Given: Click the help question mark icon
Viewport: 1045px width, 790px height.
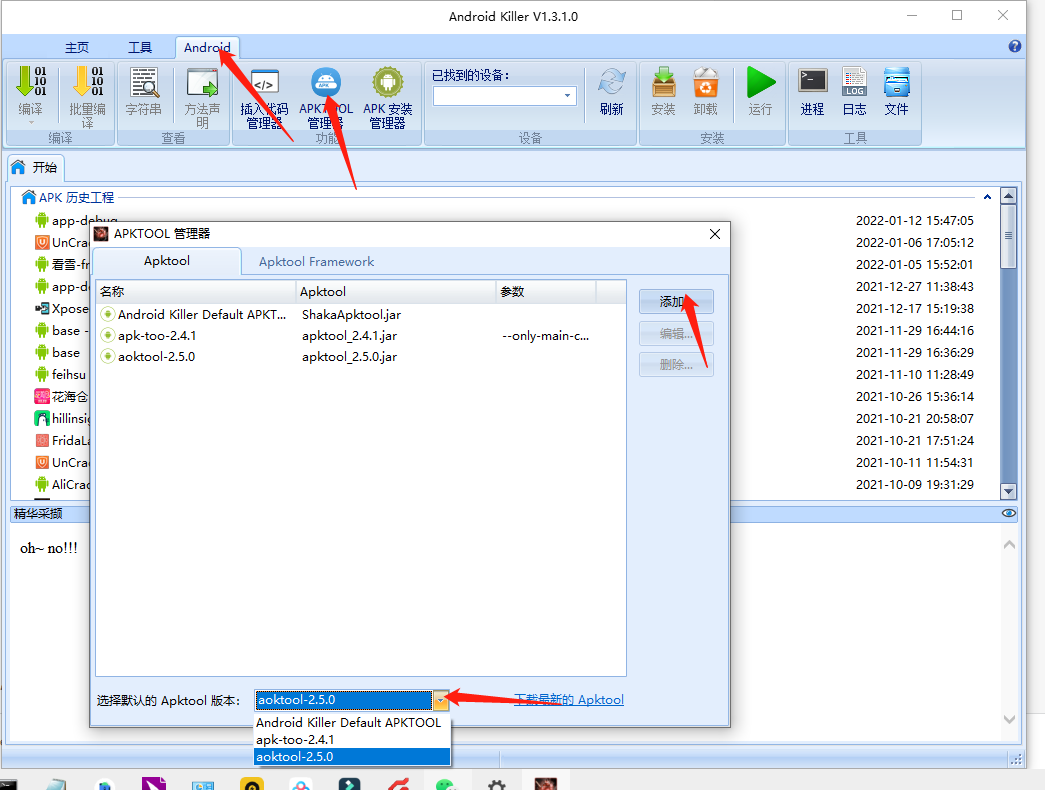Looking at the screenshot, I should coord(1014,46).
